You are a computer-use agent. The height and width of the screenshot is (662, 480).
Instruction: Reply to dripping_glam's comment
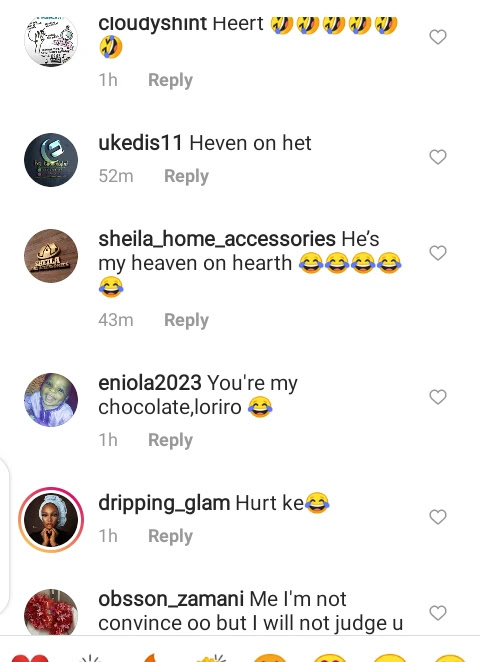click(x=171, y=536)
